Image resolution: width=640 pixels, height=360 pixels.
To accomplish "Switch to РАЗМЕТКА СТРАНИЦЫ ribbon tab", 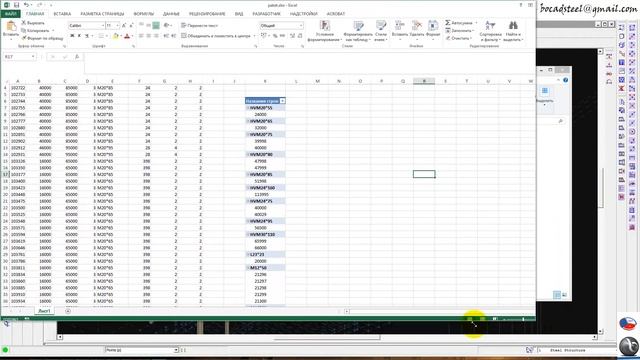I will point(102,14).
